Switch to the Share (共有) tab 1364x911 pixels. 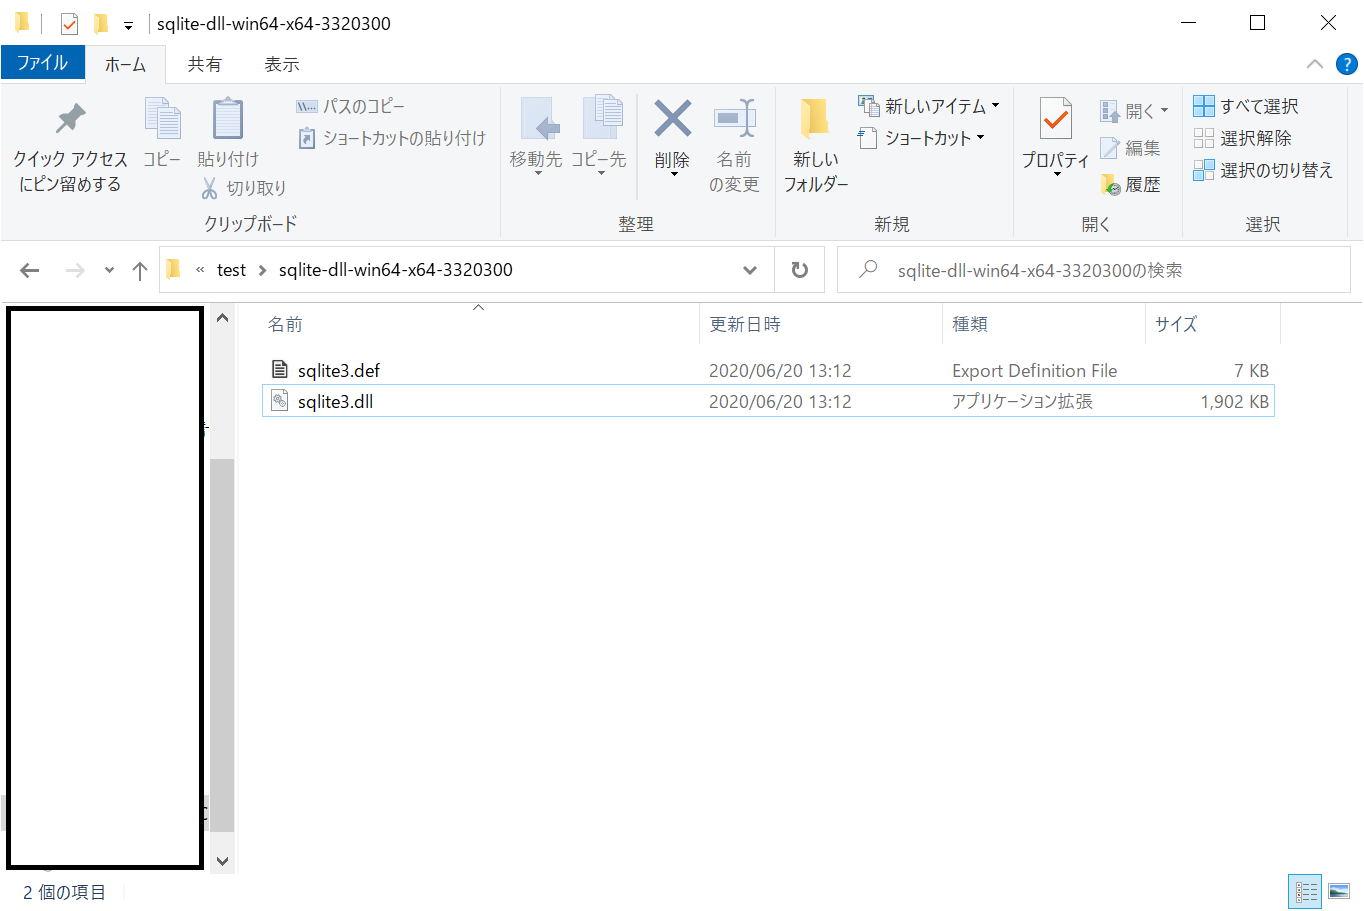click(205, 64)
